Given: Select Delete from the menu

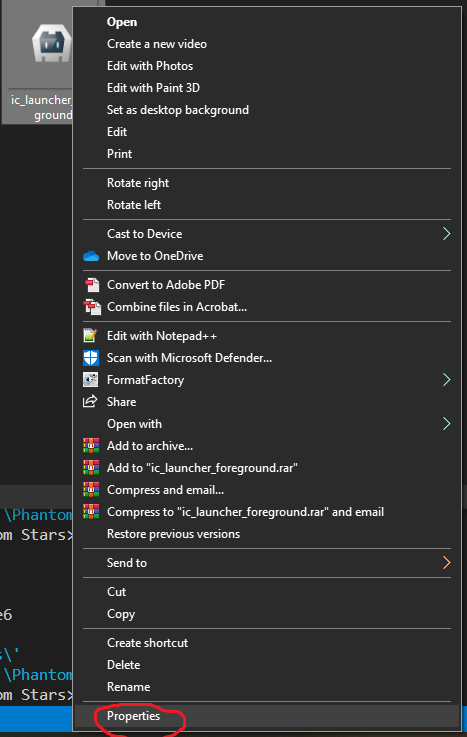Looking at the screenshot, I should [x=124, y=665].
